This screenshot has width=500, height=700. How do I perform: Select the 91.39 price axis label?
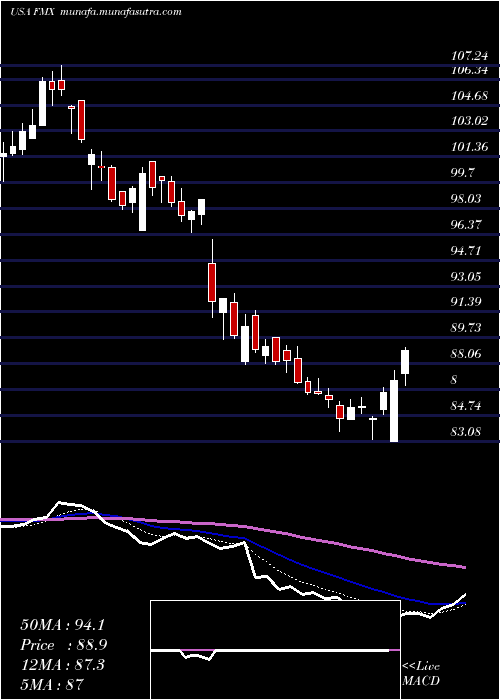[x=468, y=302]
